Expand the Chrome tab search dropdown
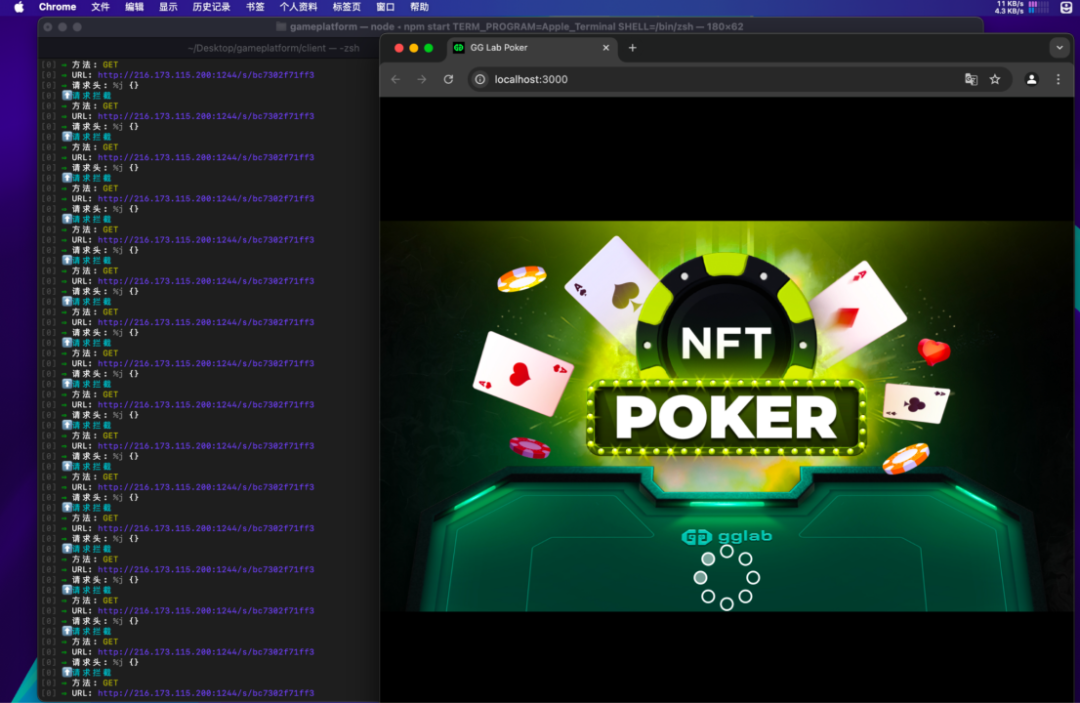Viewport: 1080px width, 703px height. point(1059,48)
